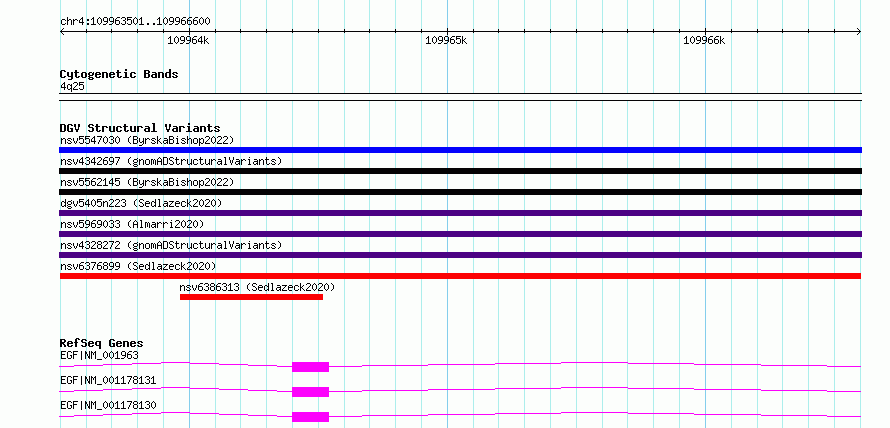Select the EGF|NM_001178131 transcript label
The width and height of the screenshot is (890, 428).
click(x=108, y=380)
